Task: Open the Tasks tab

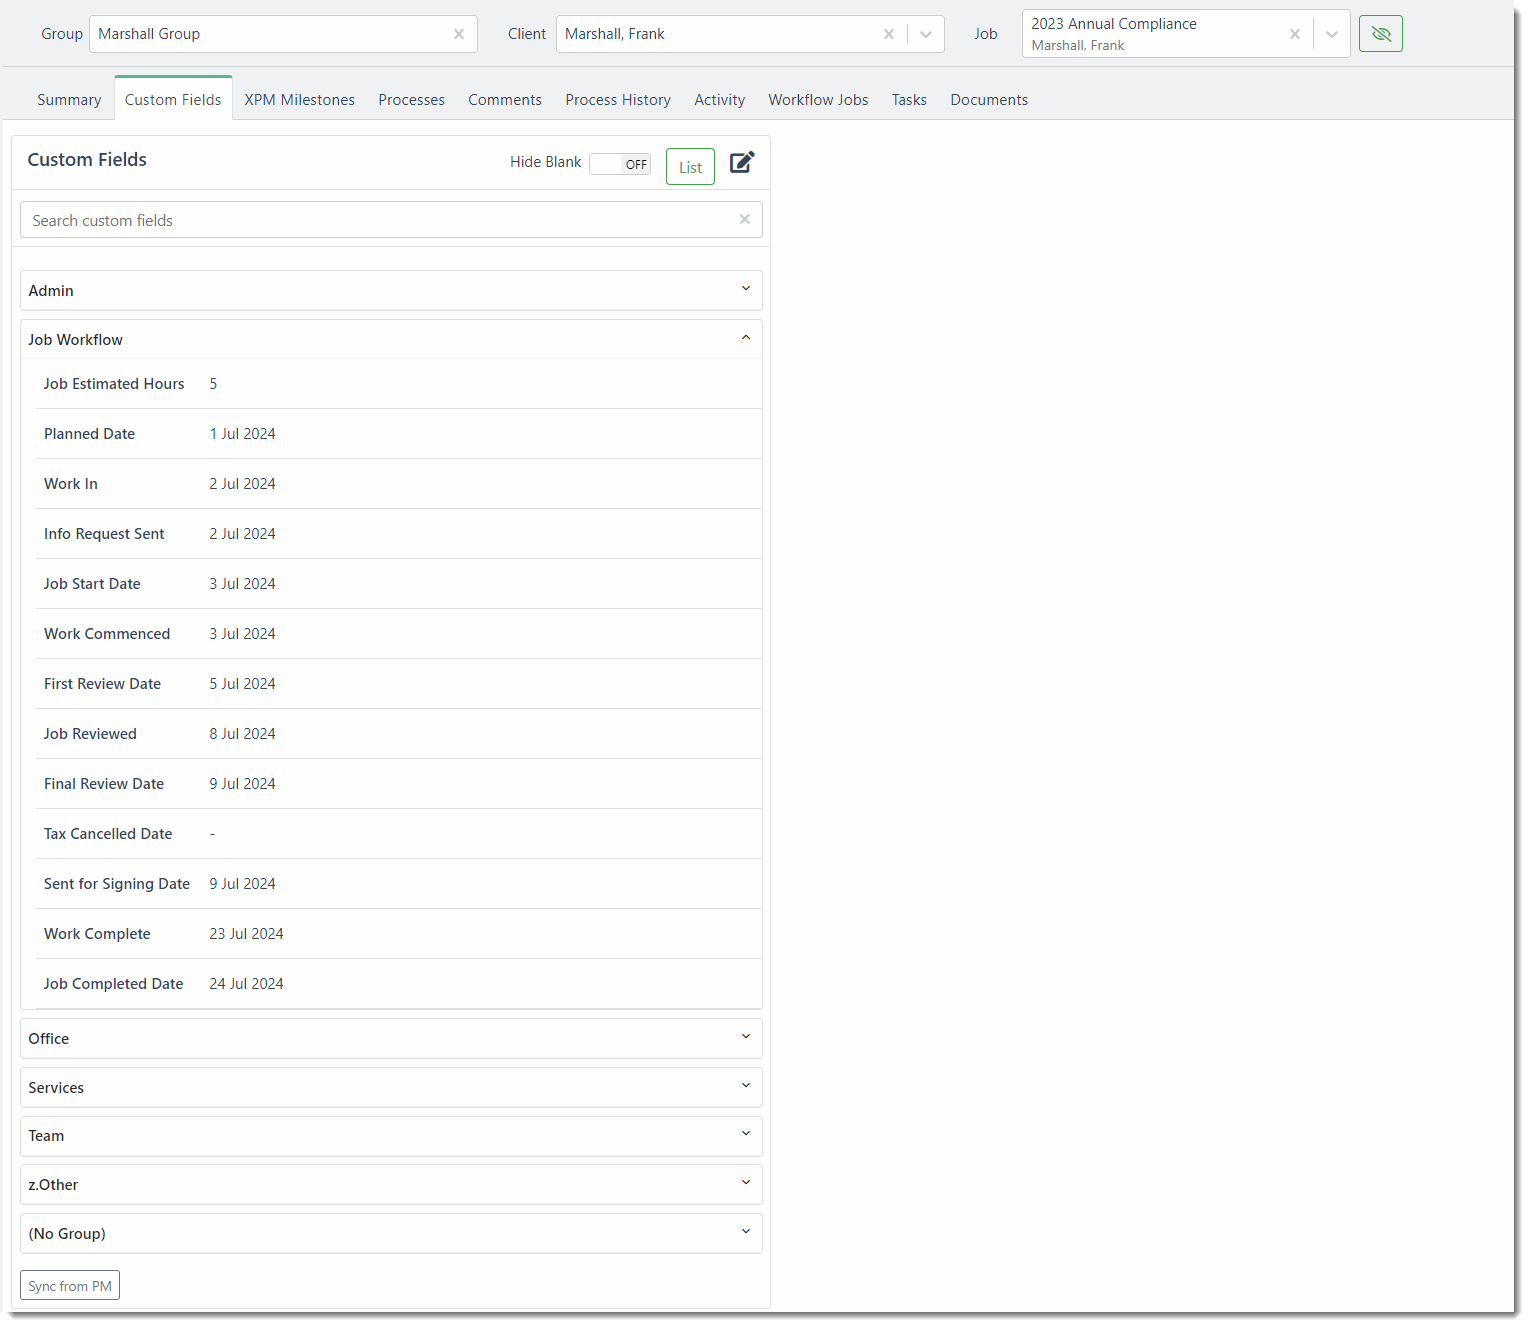Action: click(x=909, y=100)
